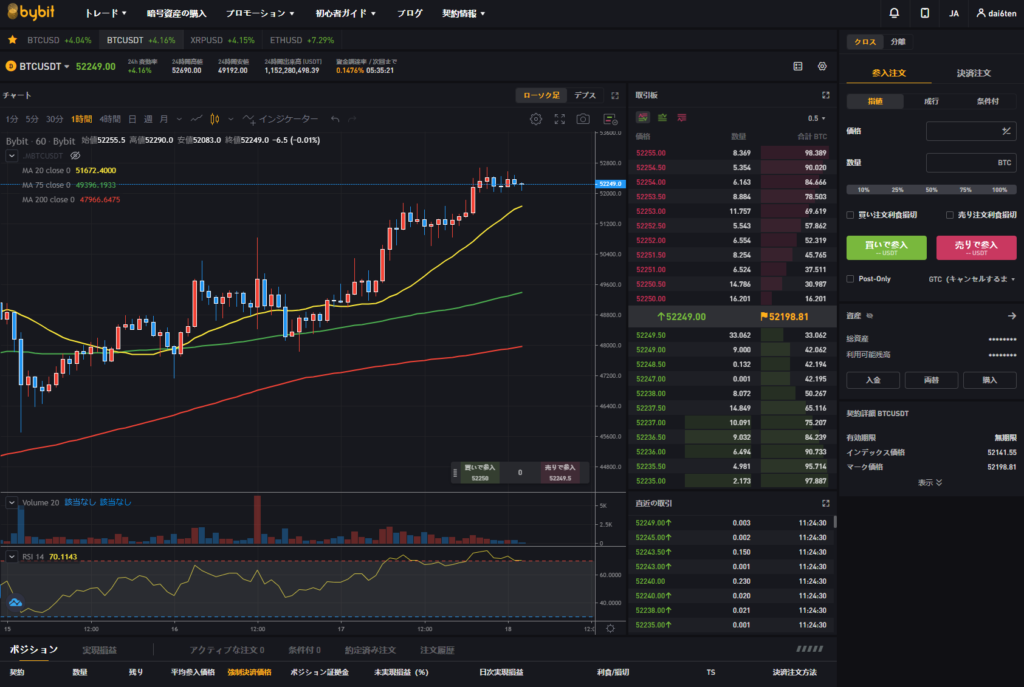
Task: Click the mobile app download icon
Action: 925,13
